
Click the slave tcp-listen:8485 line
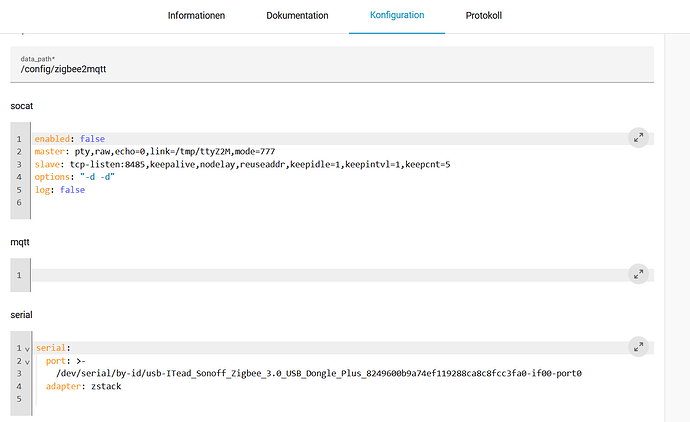pyautogui.click(x=242, y=164)
